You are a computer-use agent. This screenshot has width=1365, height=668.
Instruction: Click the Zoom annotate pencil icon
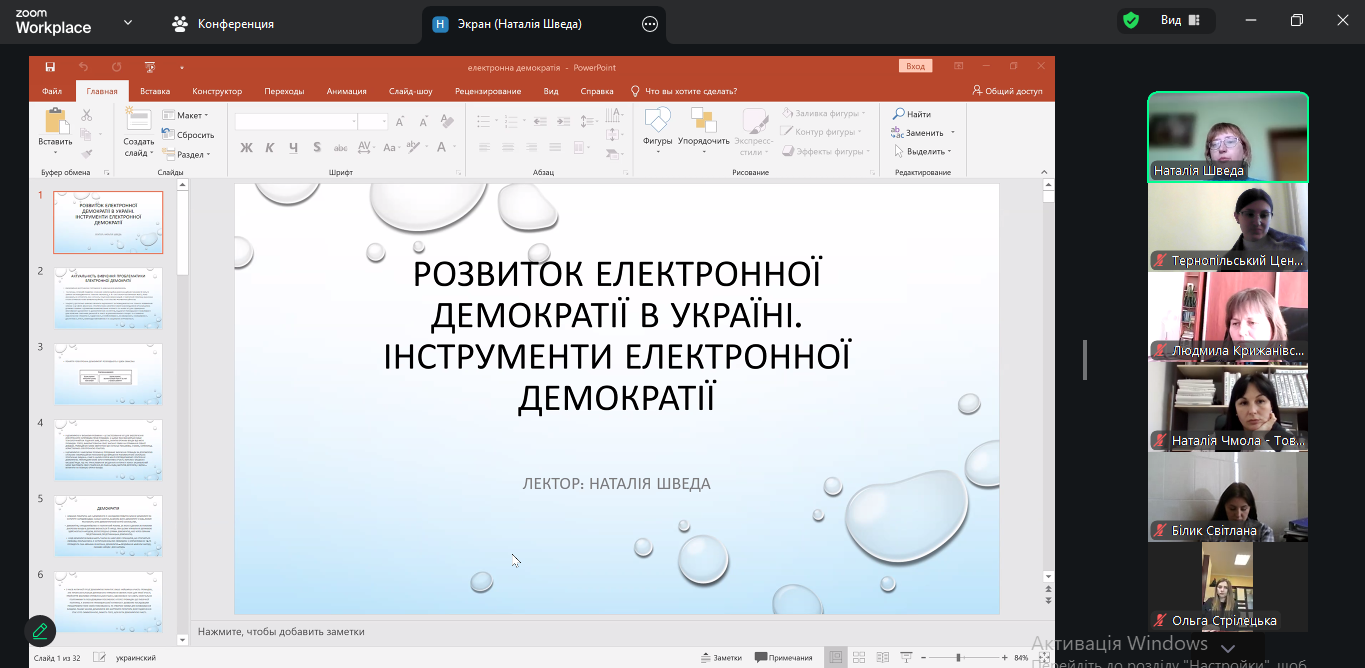[x=40, y=631]
